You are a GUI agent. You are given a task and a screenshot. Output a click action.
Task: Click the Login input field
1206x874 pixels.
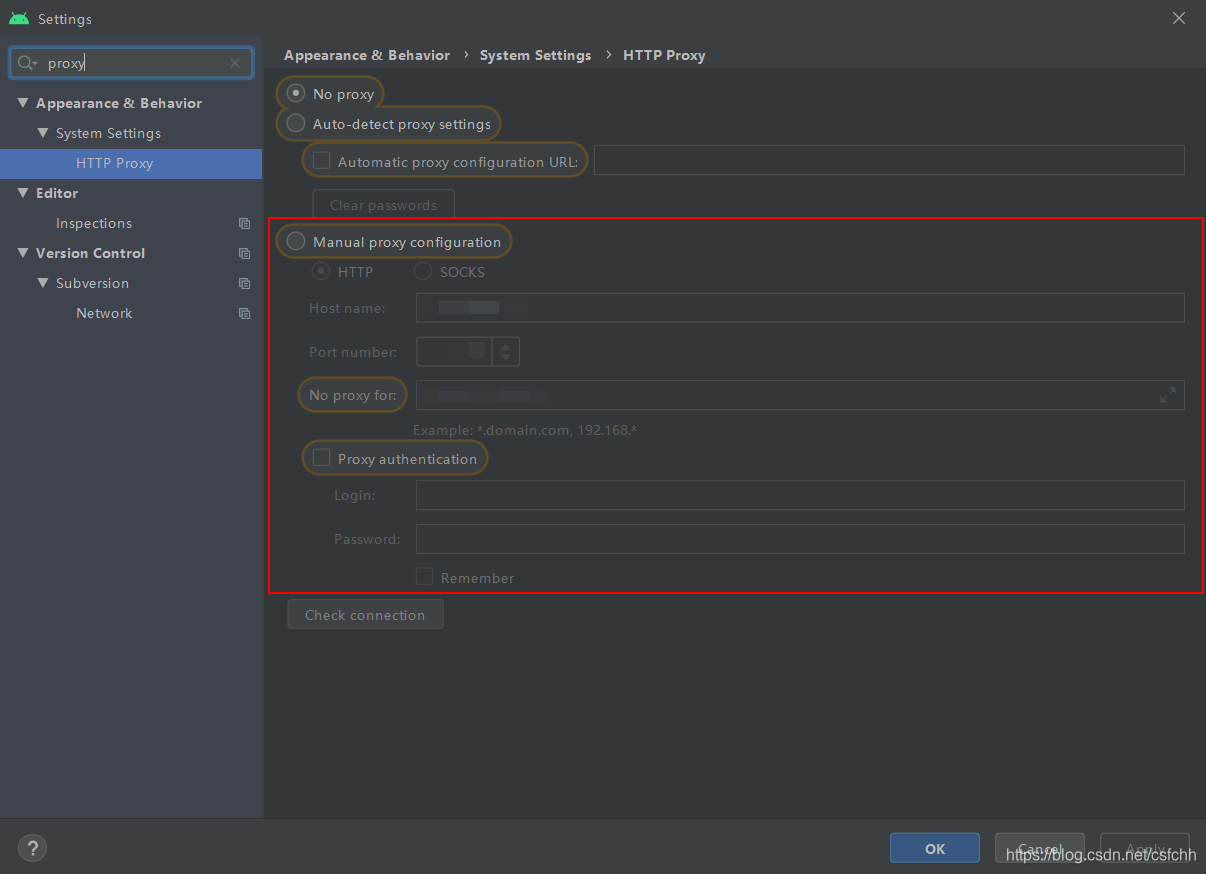pos(800,495)
